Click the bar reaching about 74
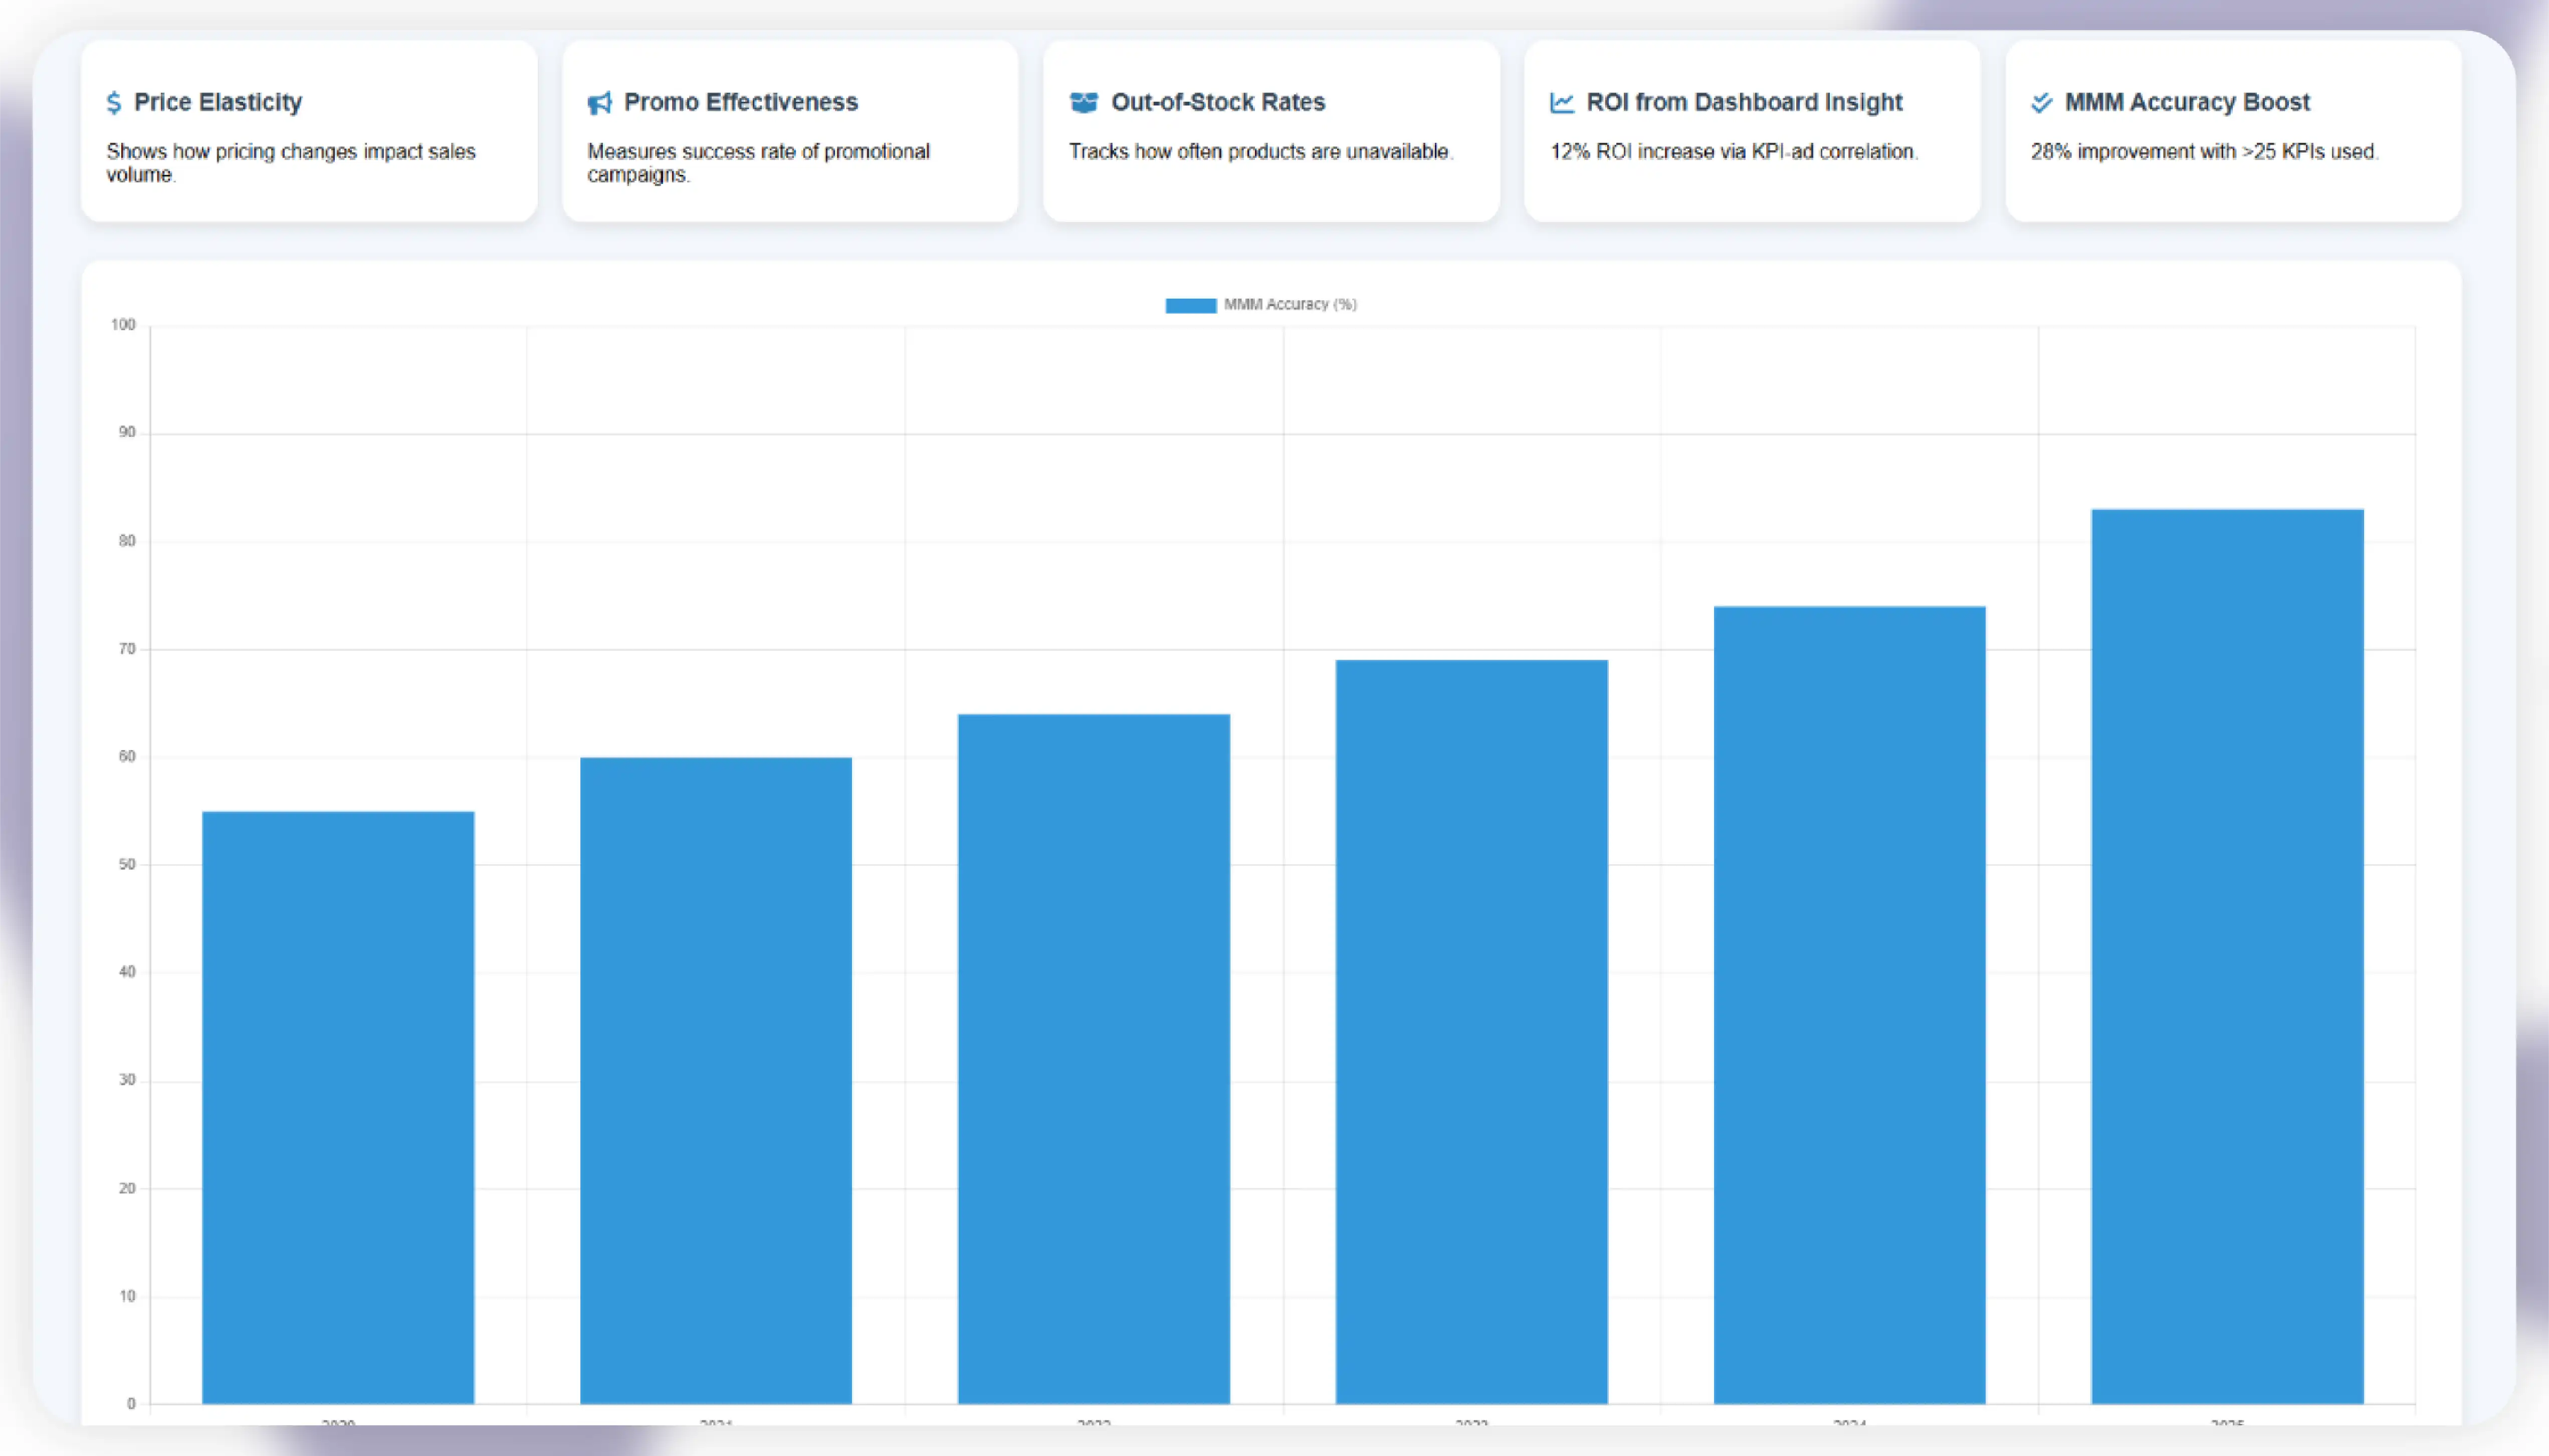This screenshot has width=2549, height=1456. click(x=1849, y=1004)
